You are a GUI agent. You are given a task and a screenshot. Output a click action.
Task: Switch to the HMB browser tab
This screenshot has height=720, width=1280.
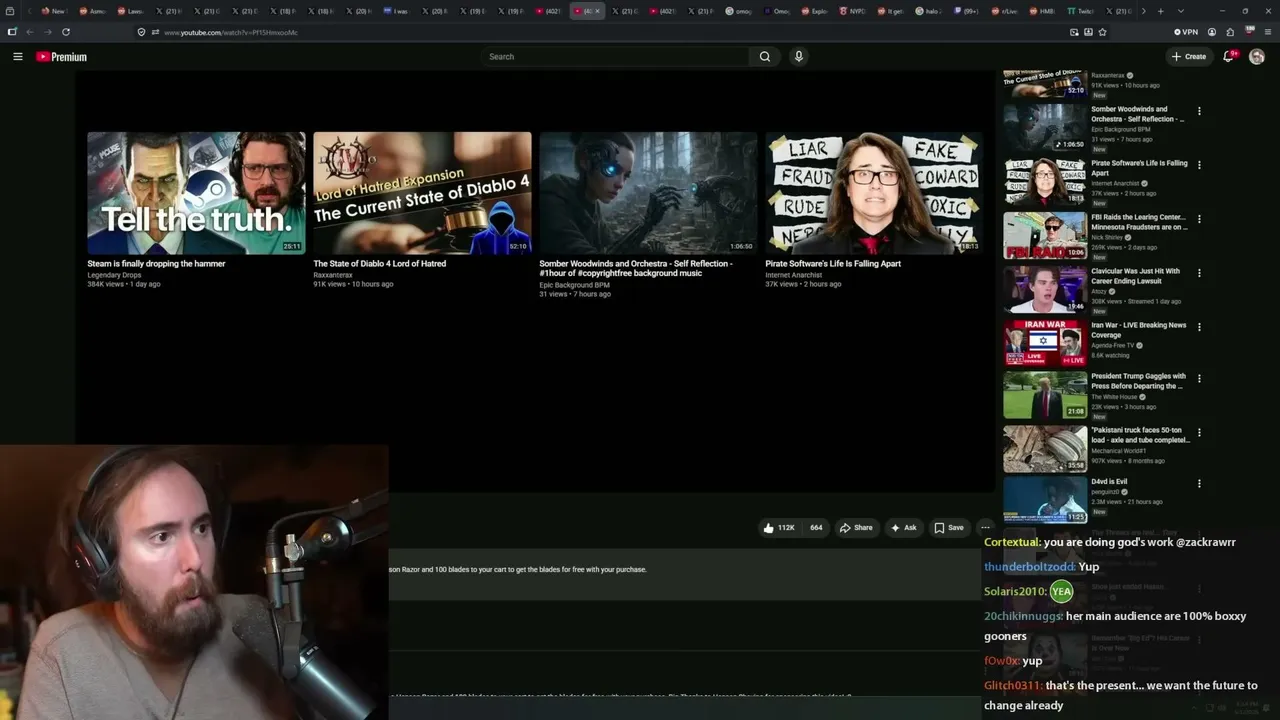(1044, 11)
